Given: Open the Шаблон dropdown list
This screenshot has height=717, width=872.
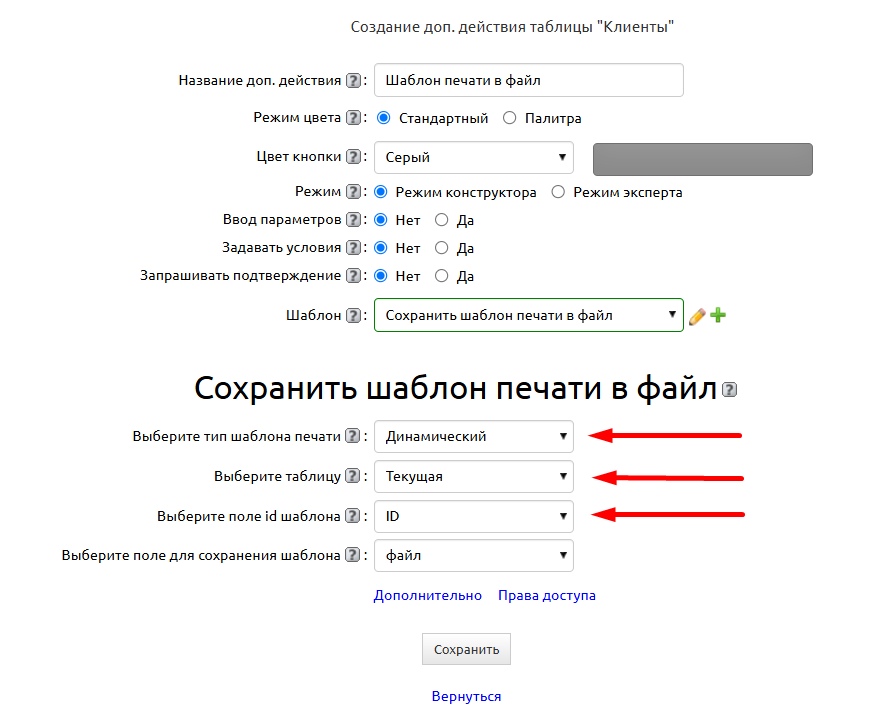Looking at the screenshot, I should click(x=528, y=315).
